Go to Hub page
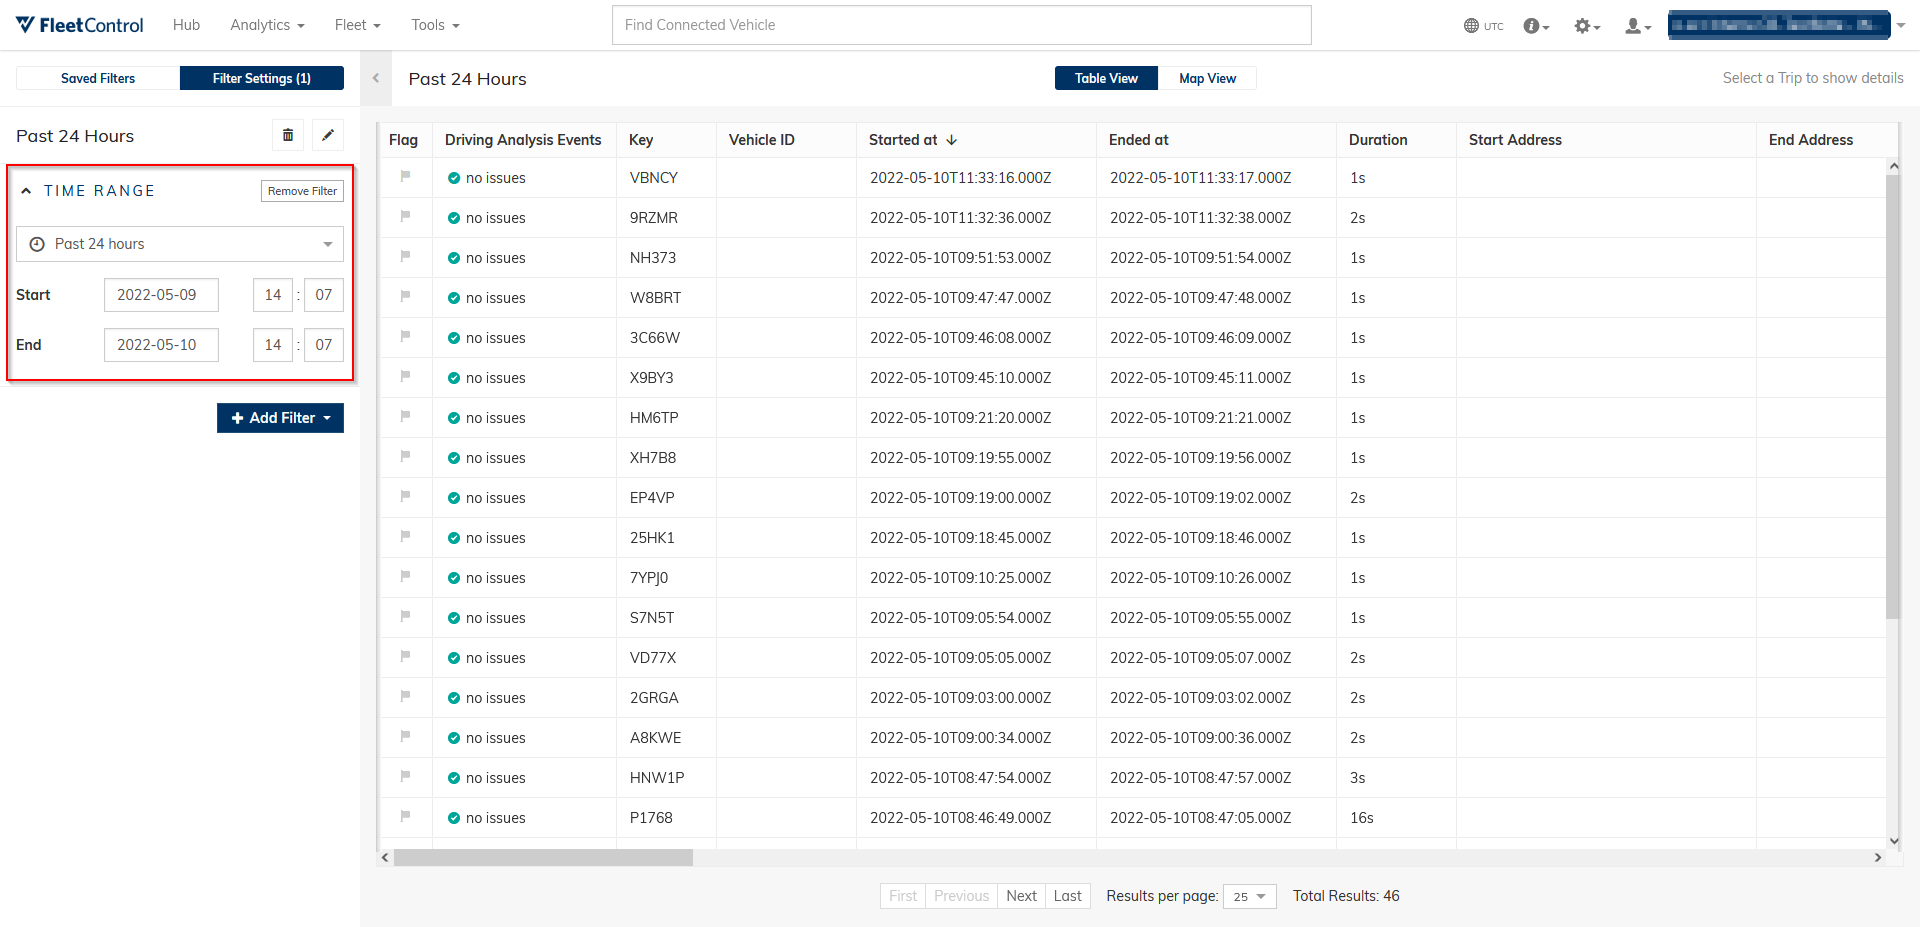Viewport: 1920px width, 927px height. (x=186, y=25)
